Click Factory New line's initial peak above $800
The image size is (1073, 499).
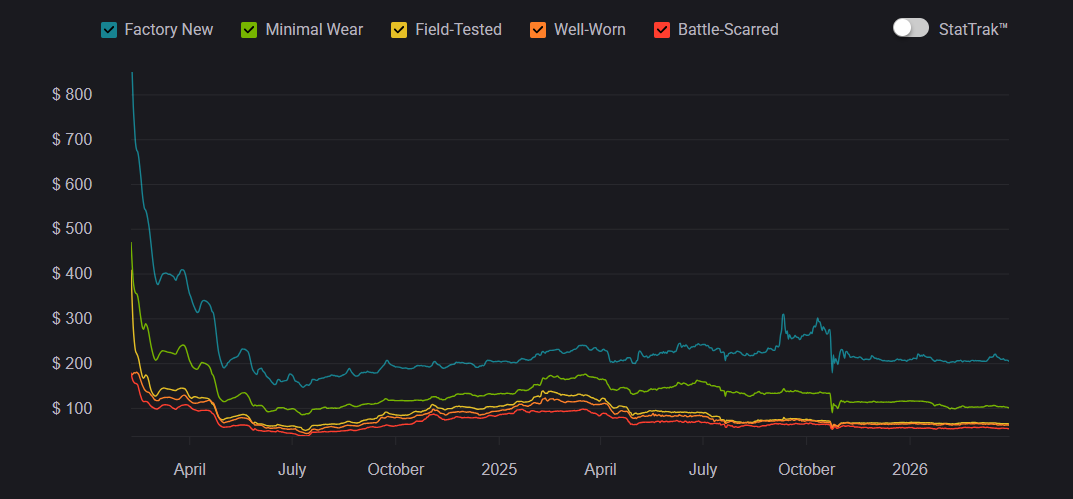(132, 74)
